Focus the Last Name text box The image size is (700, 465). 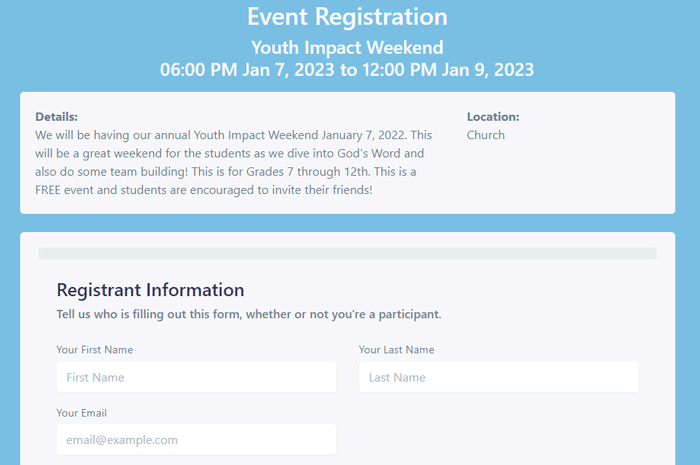pyautogui.click(x=499, y=377)
